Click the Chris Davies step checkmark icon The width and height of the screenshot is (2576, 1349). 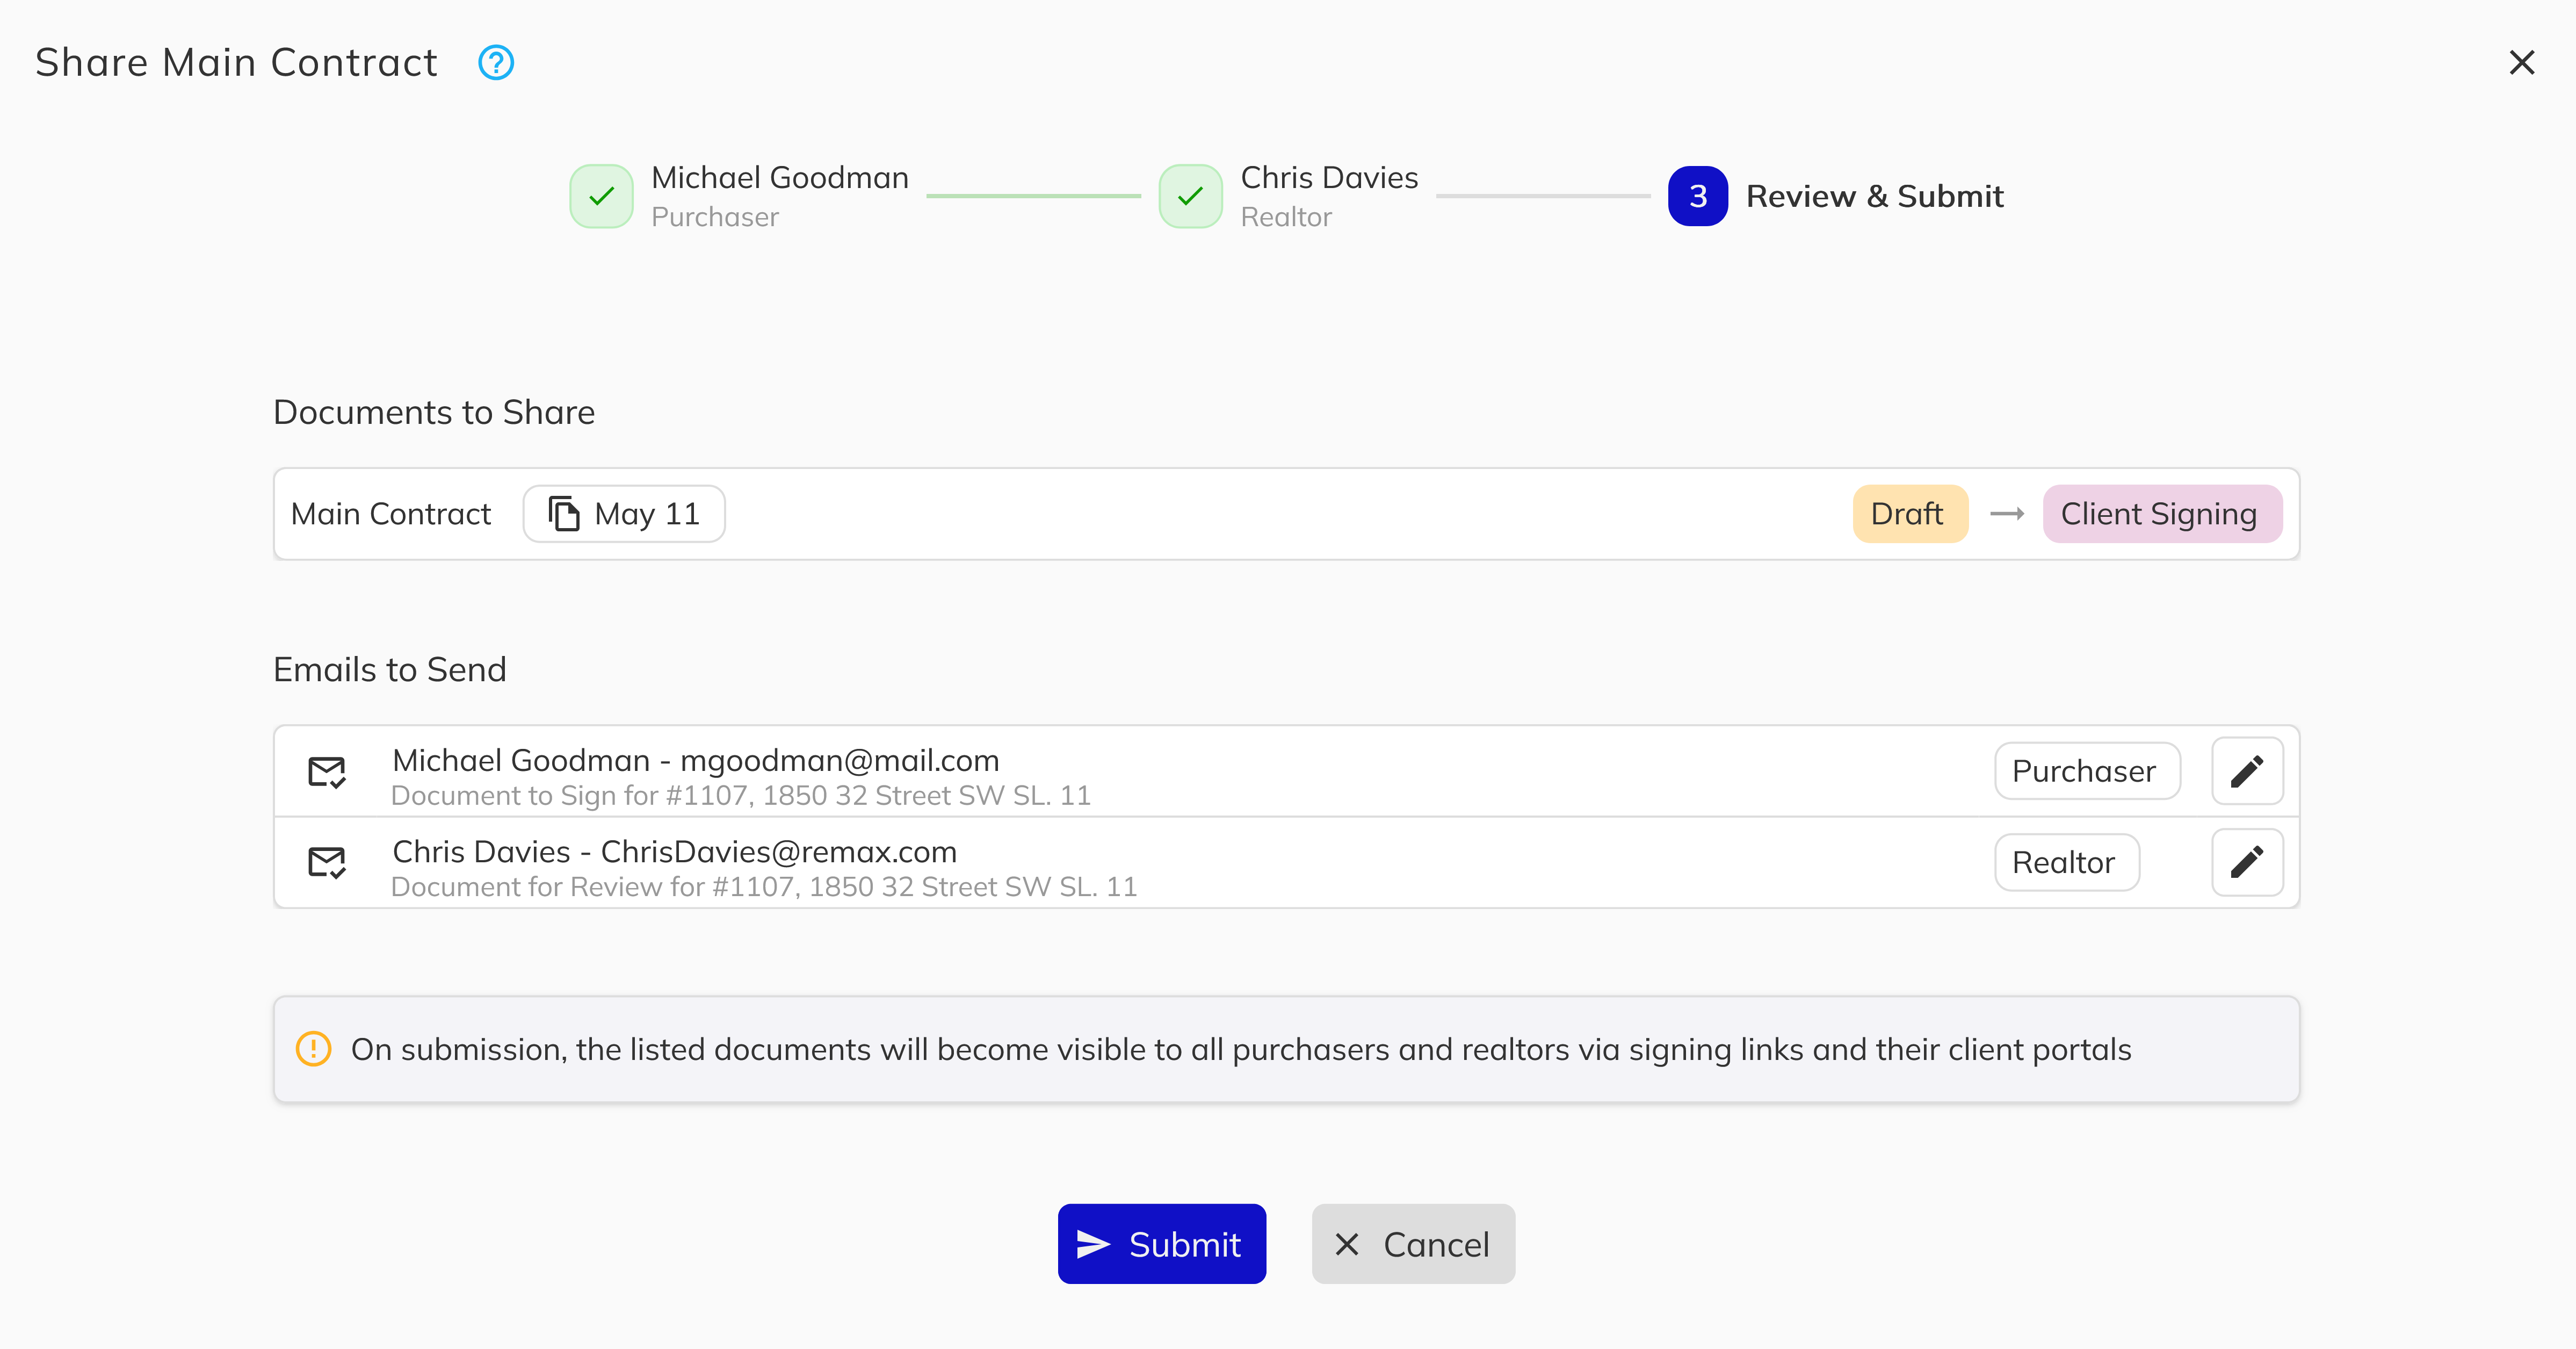pyautogui.click(x=1190, y=196)
